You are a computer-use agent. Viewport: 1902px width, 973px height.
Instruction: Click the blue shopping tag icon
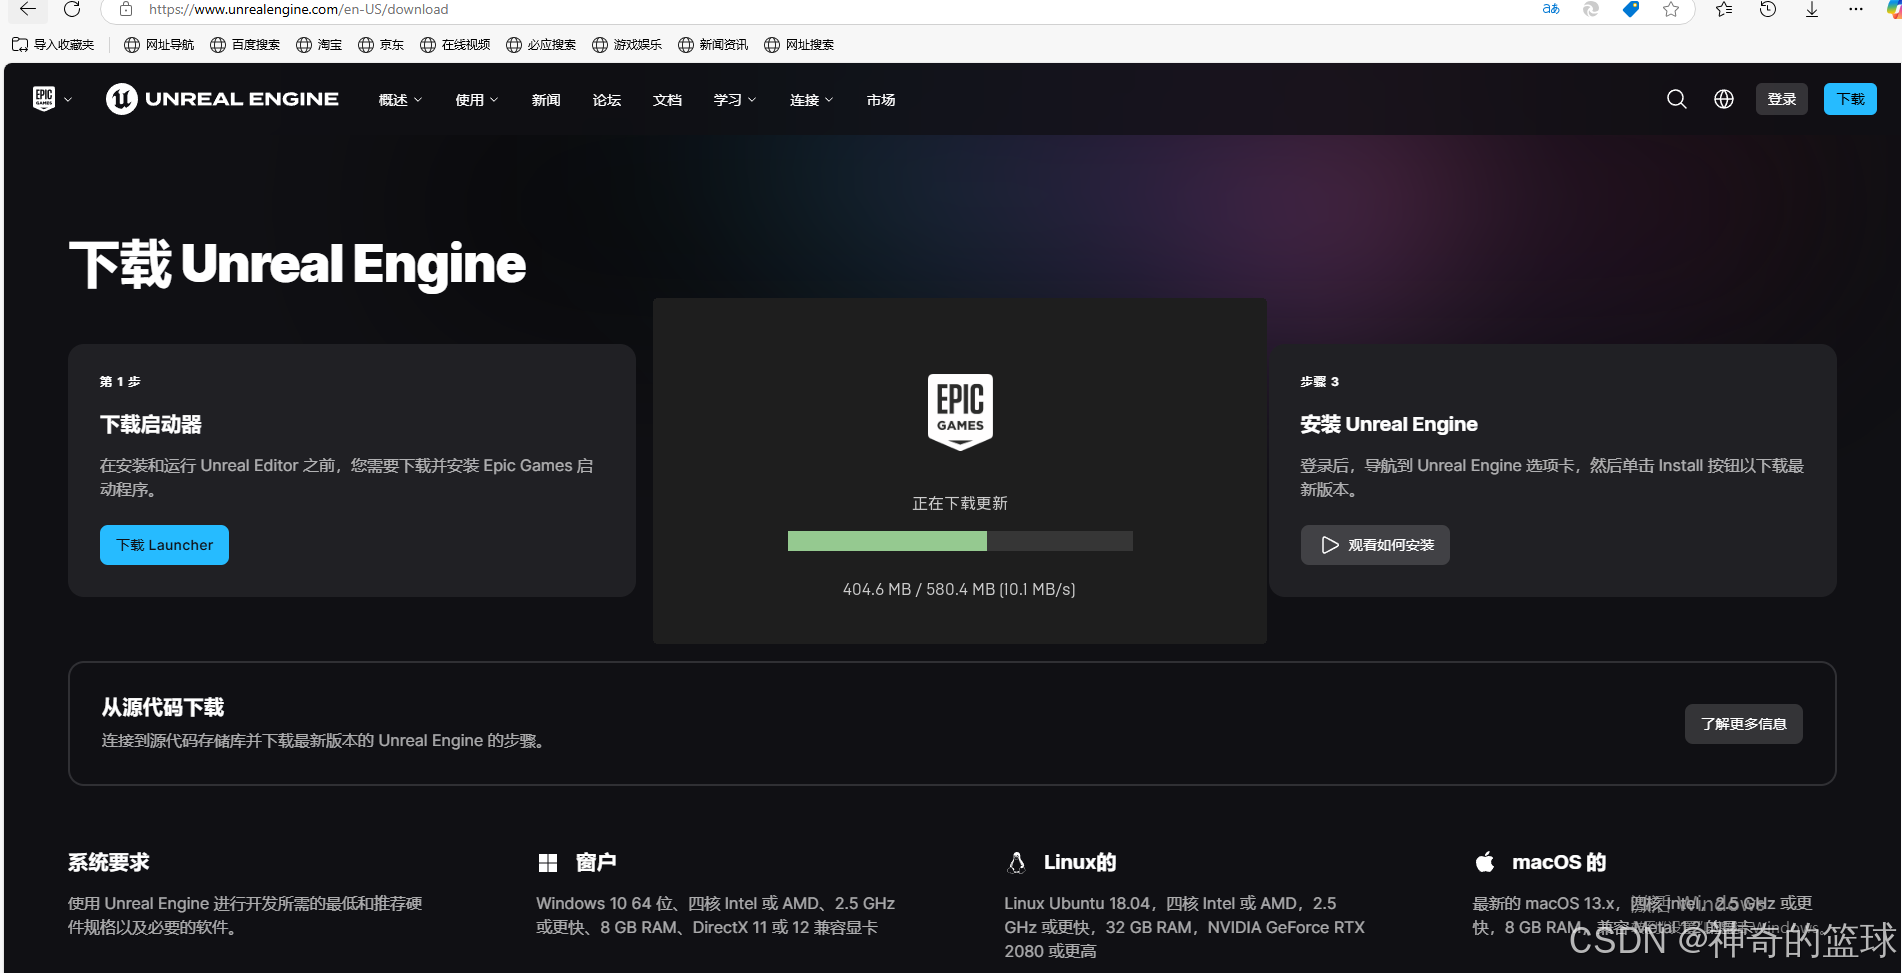coord(1631,9)
